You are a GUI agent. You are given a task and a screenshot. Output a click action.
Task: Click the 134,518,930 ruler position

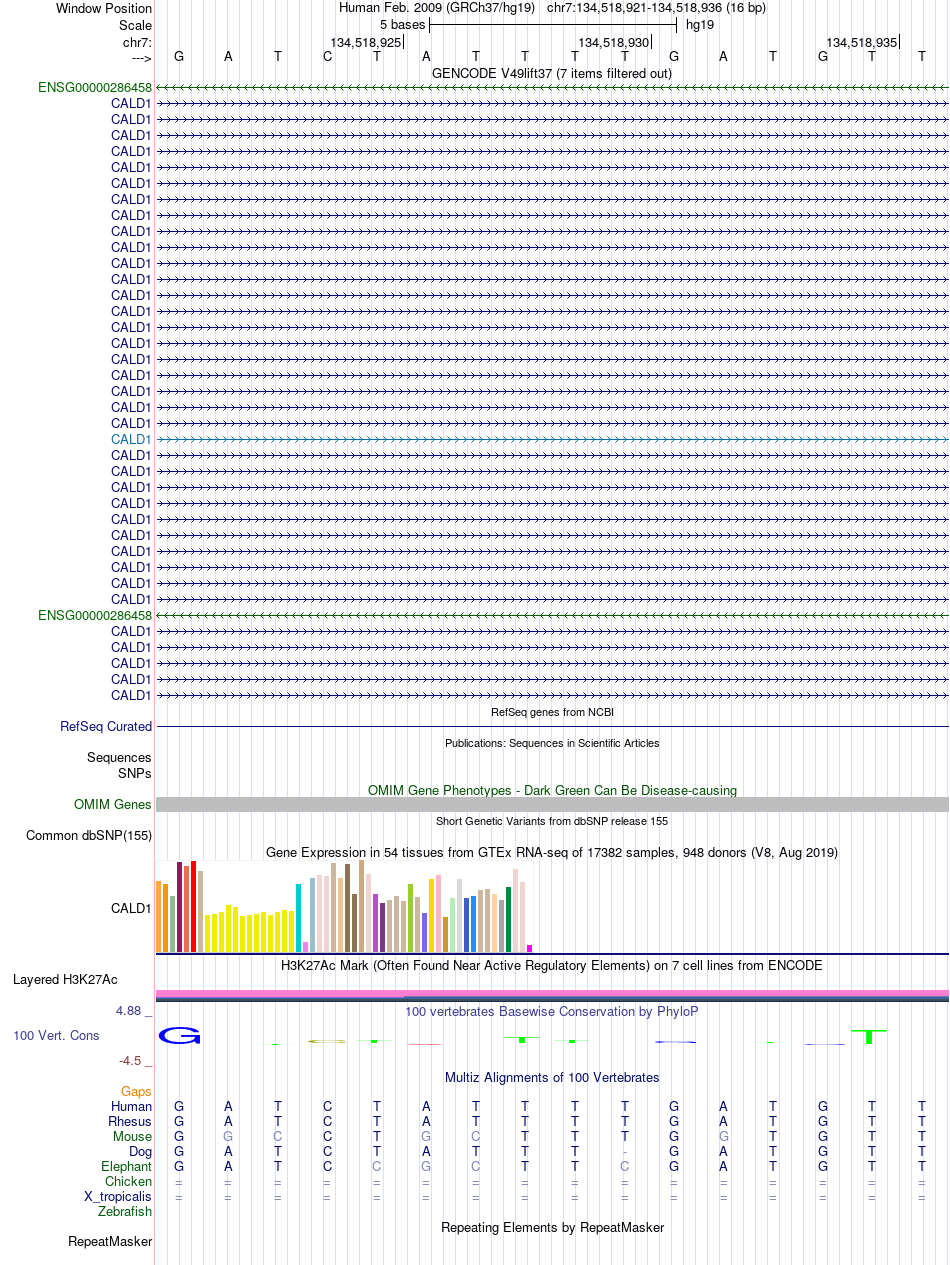614,42
